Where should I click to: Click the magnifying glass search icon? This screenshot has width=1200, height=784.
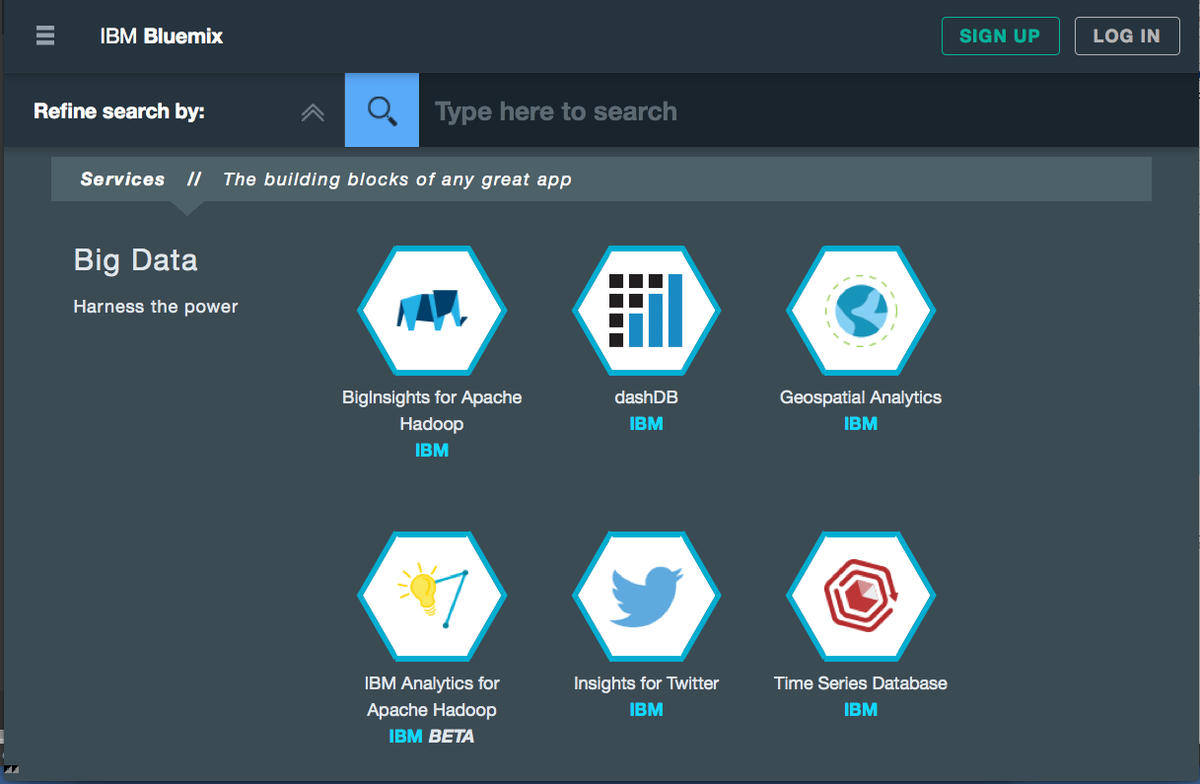[x=382, y=110]
